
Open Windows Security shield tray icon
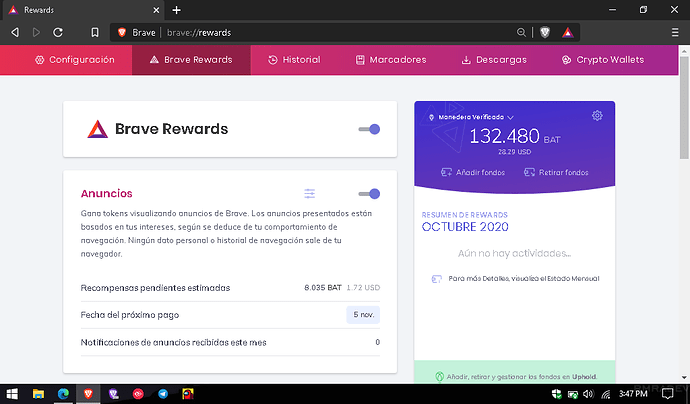tap(557, 394)
